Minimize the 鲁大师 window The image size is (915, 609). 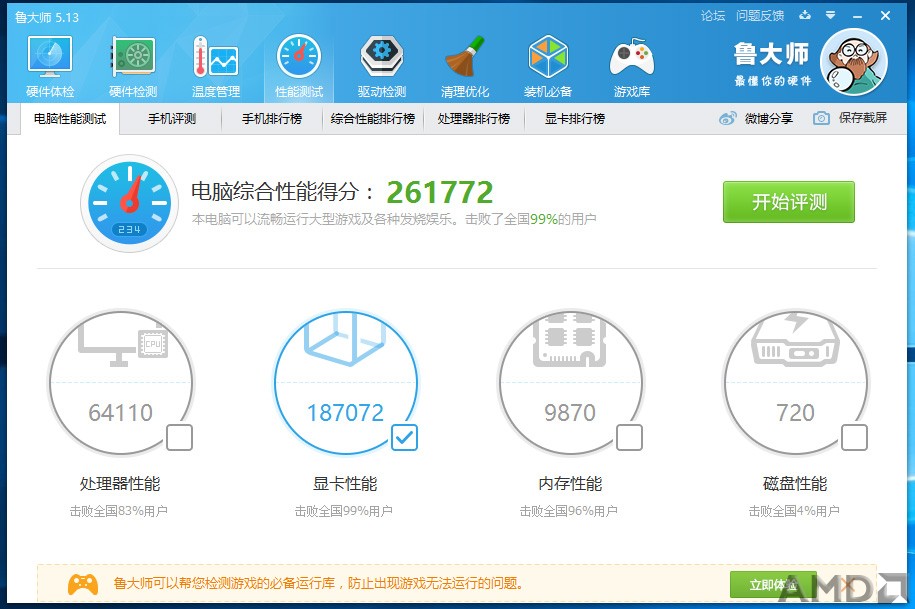point(857,16)
